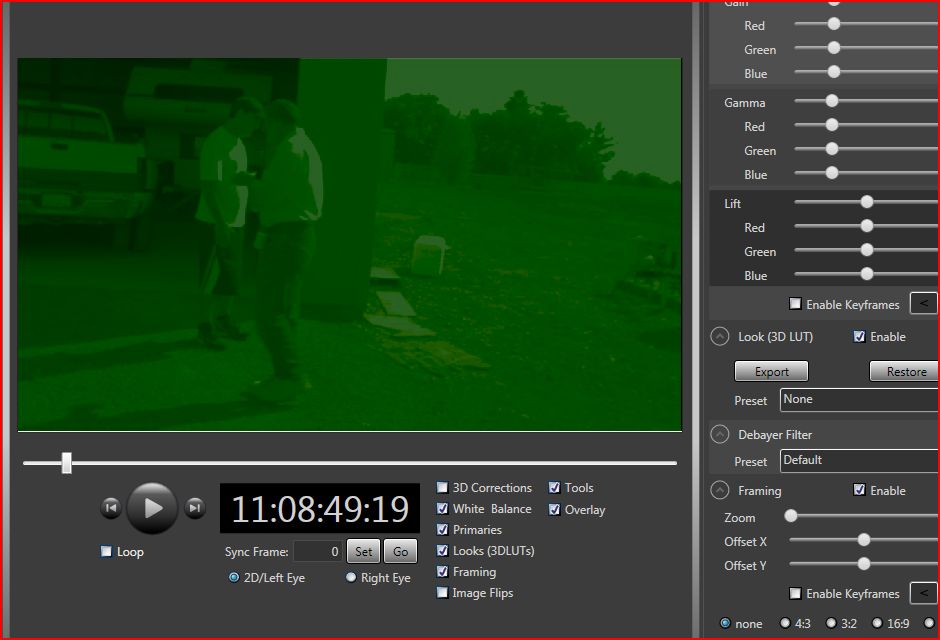This screenshot has width=940, height=640.
Task: Select the Right Eye radio button
Action: pos(351,578)
